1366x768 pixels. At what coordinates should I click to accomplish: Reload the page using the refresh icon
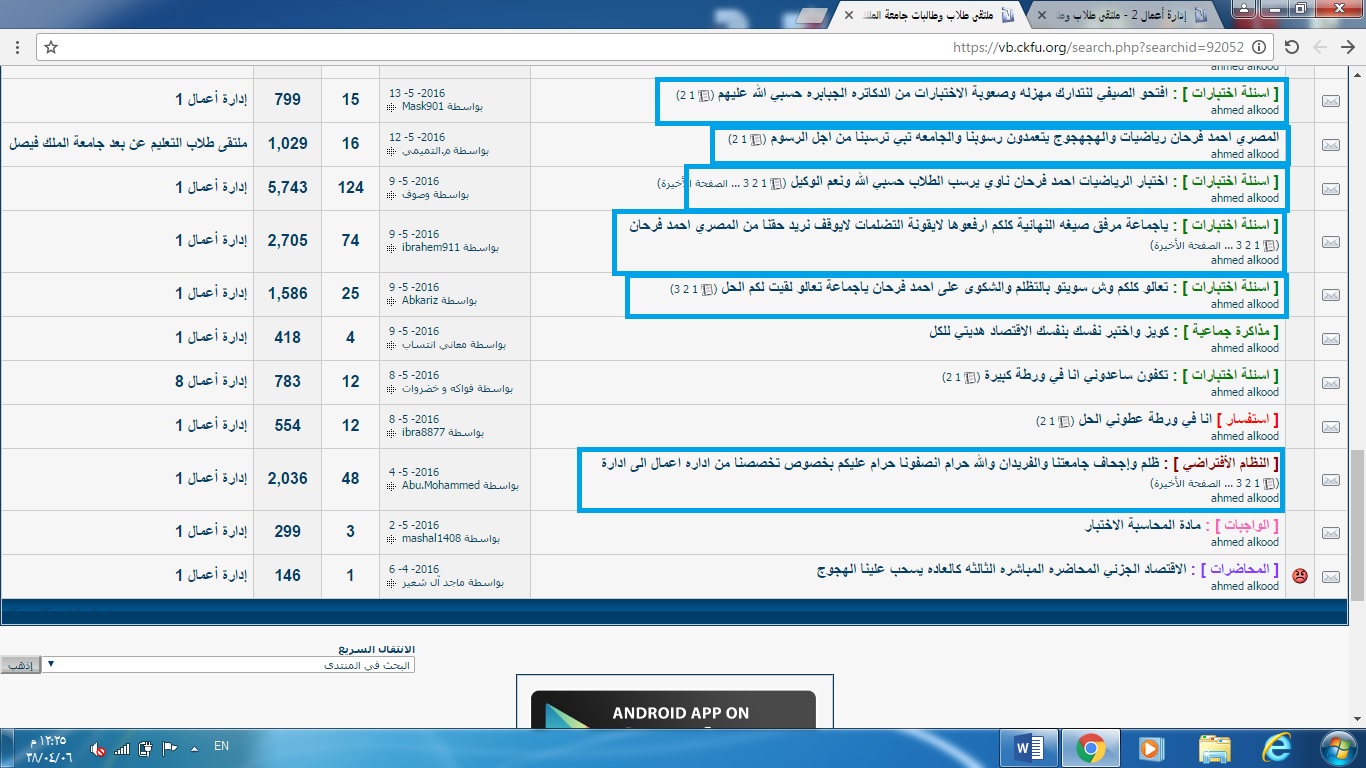(1291, 47)
